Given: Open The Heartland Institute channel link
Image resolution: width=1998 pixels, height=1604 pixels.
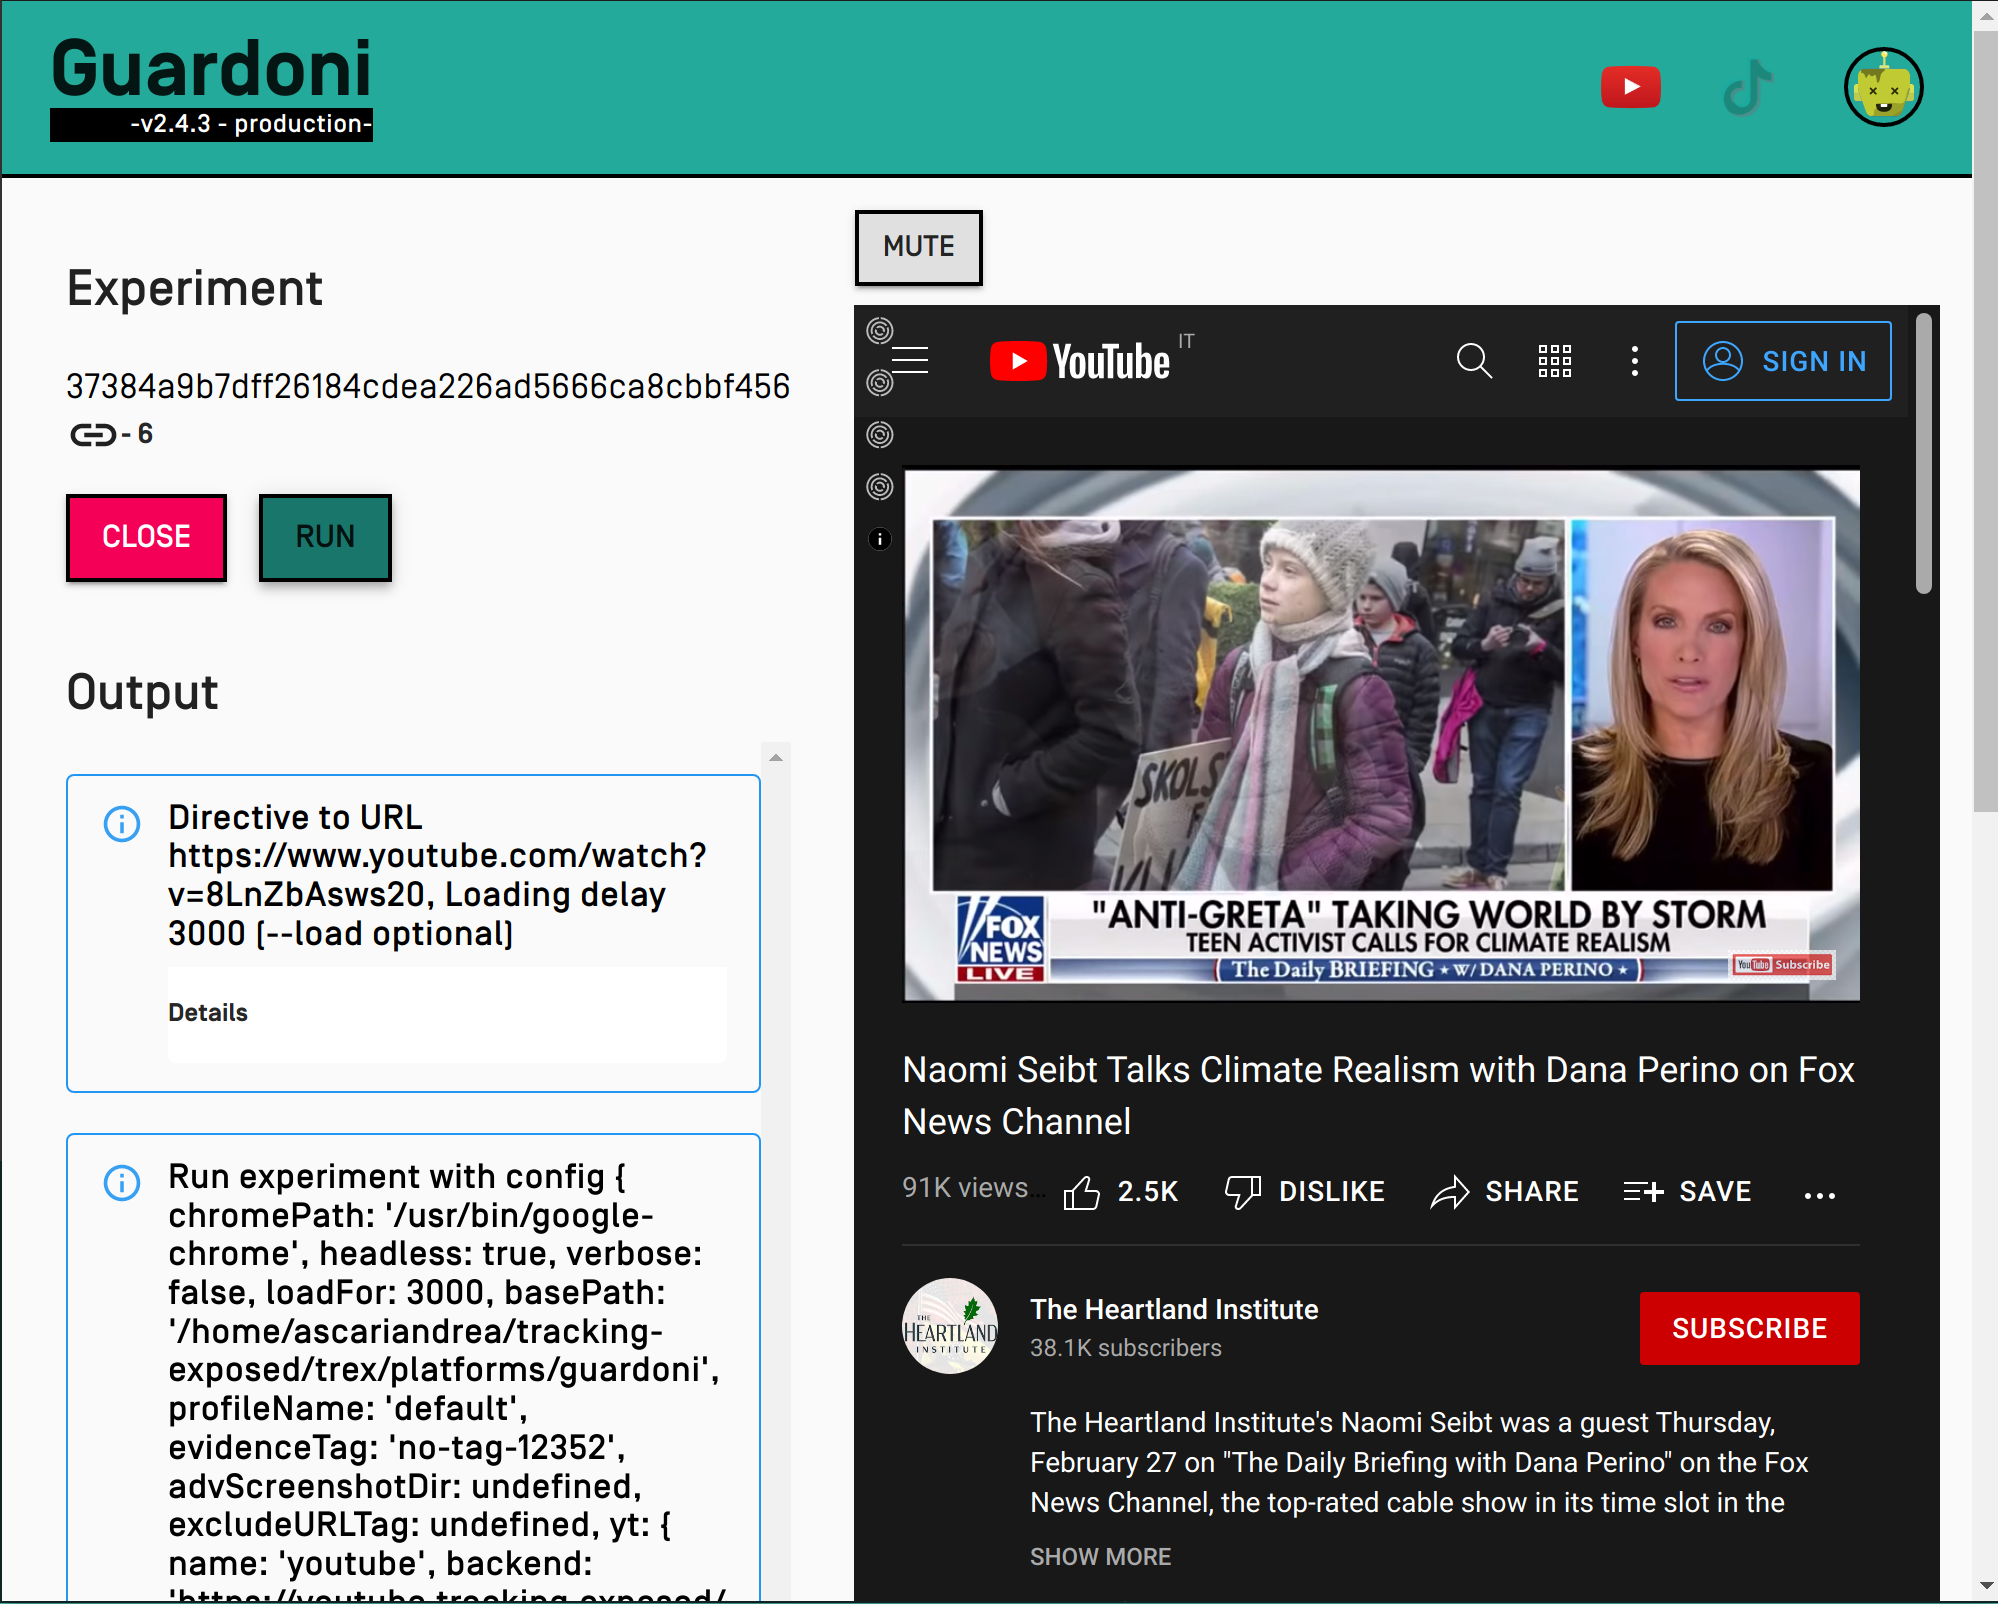Looking at the screenshot, I should (1174, 1310).
